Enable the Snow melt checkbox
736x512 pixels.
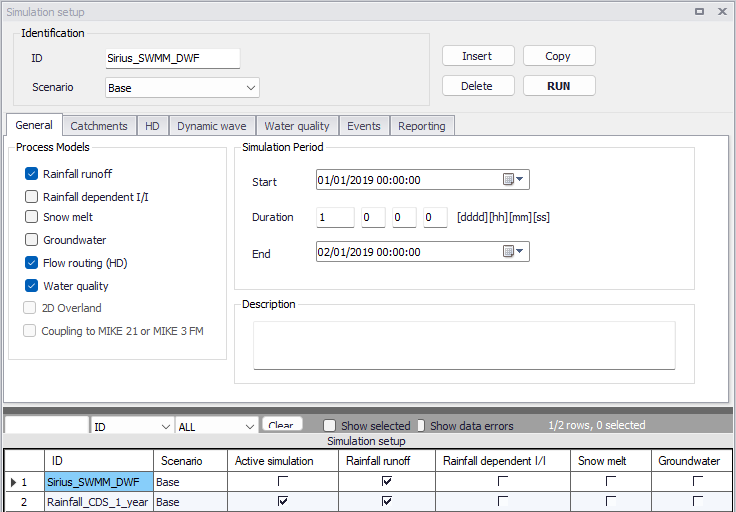(x=31, y=216)
